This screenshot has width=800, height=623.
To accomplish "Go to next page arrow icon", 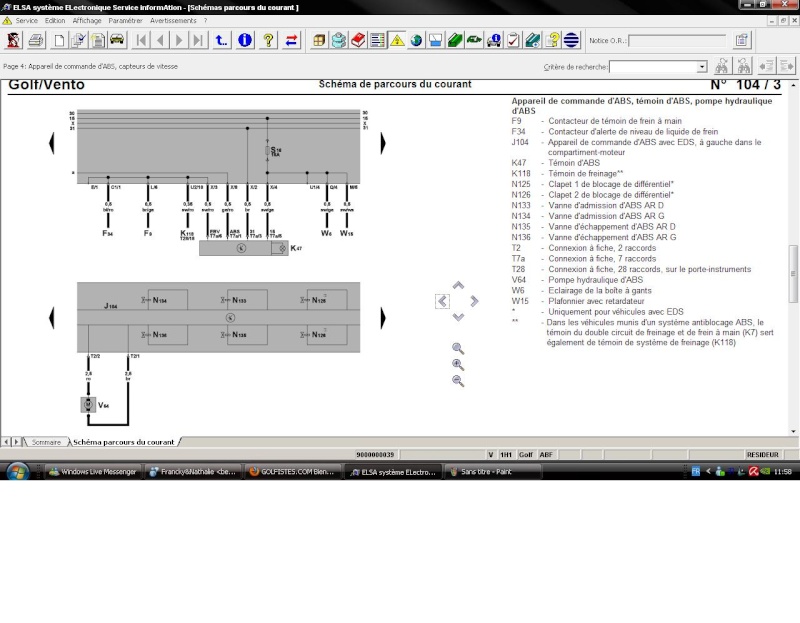I will point(179,40).
